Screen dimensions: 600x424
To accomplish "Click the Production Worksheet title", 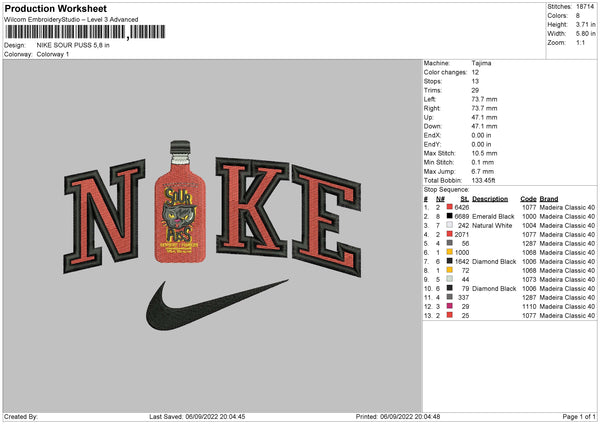I will 55,8.
